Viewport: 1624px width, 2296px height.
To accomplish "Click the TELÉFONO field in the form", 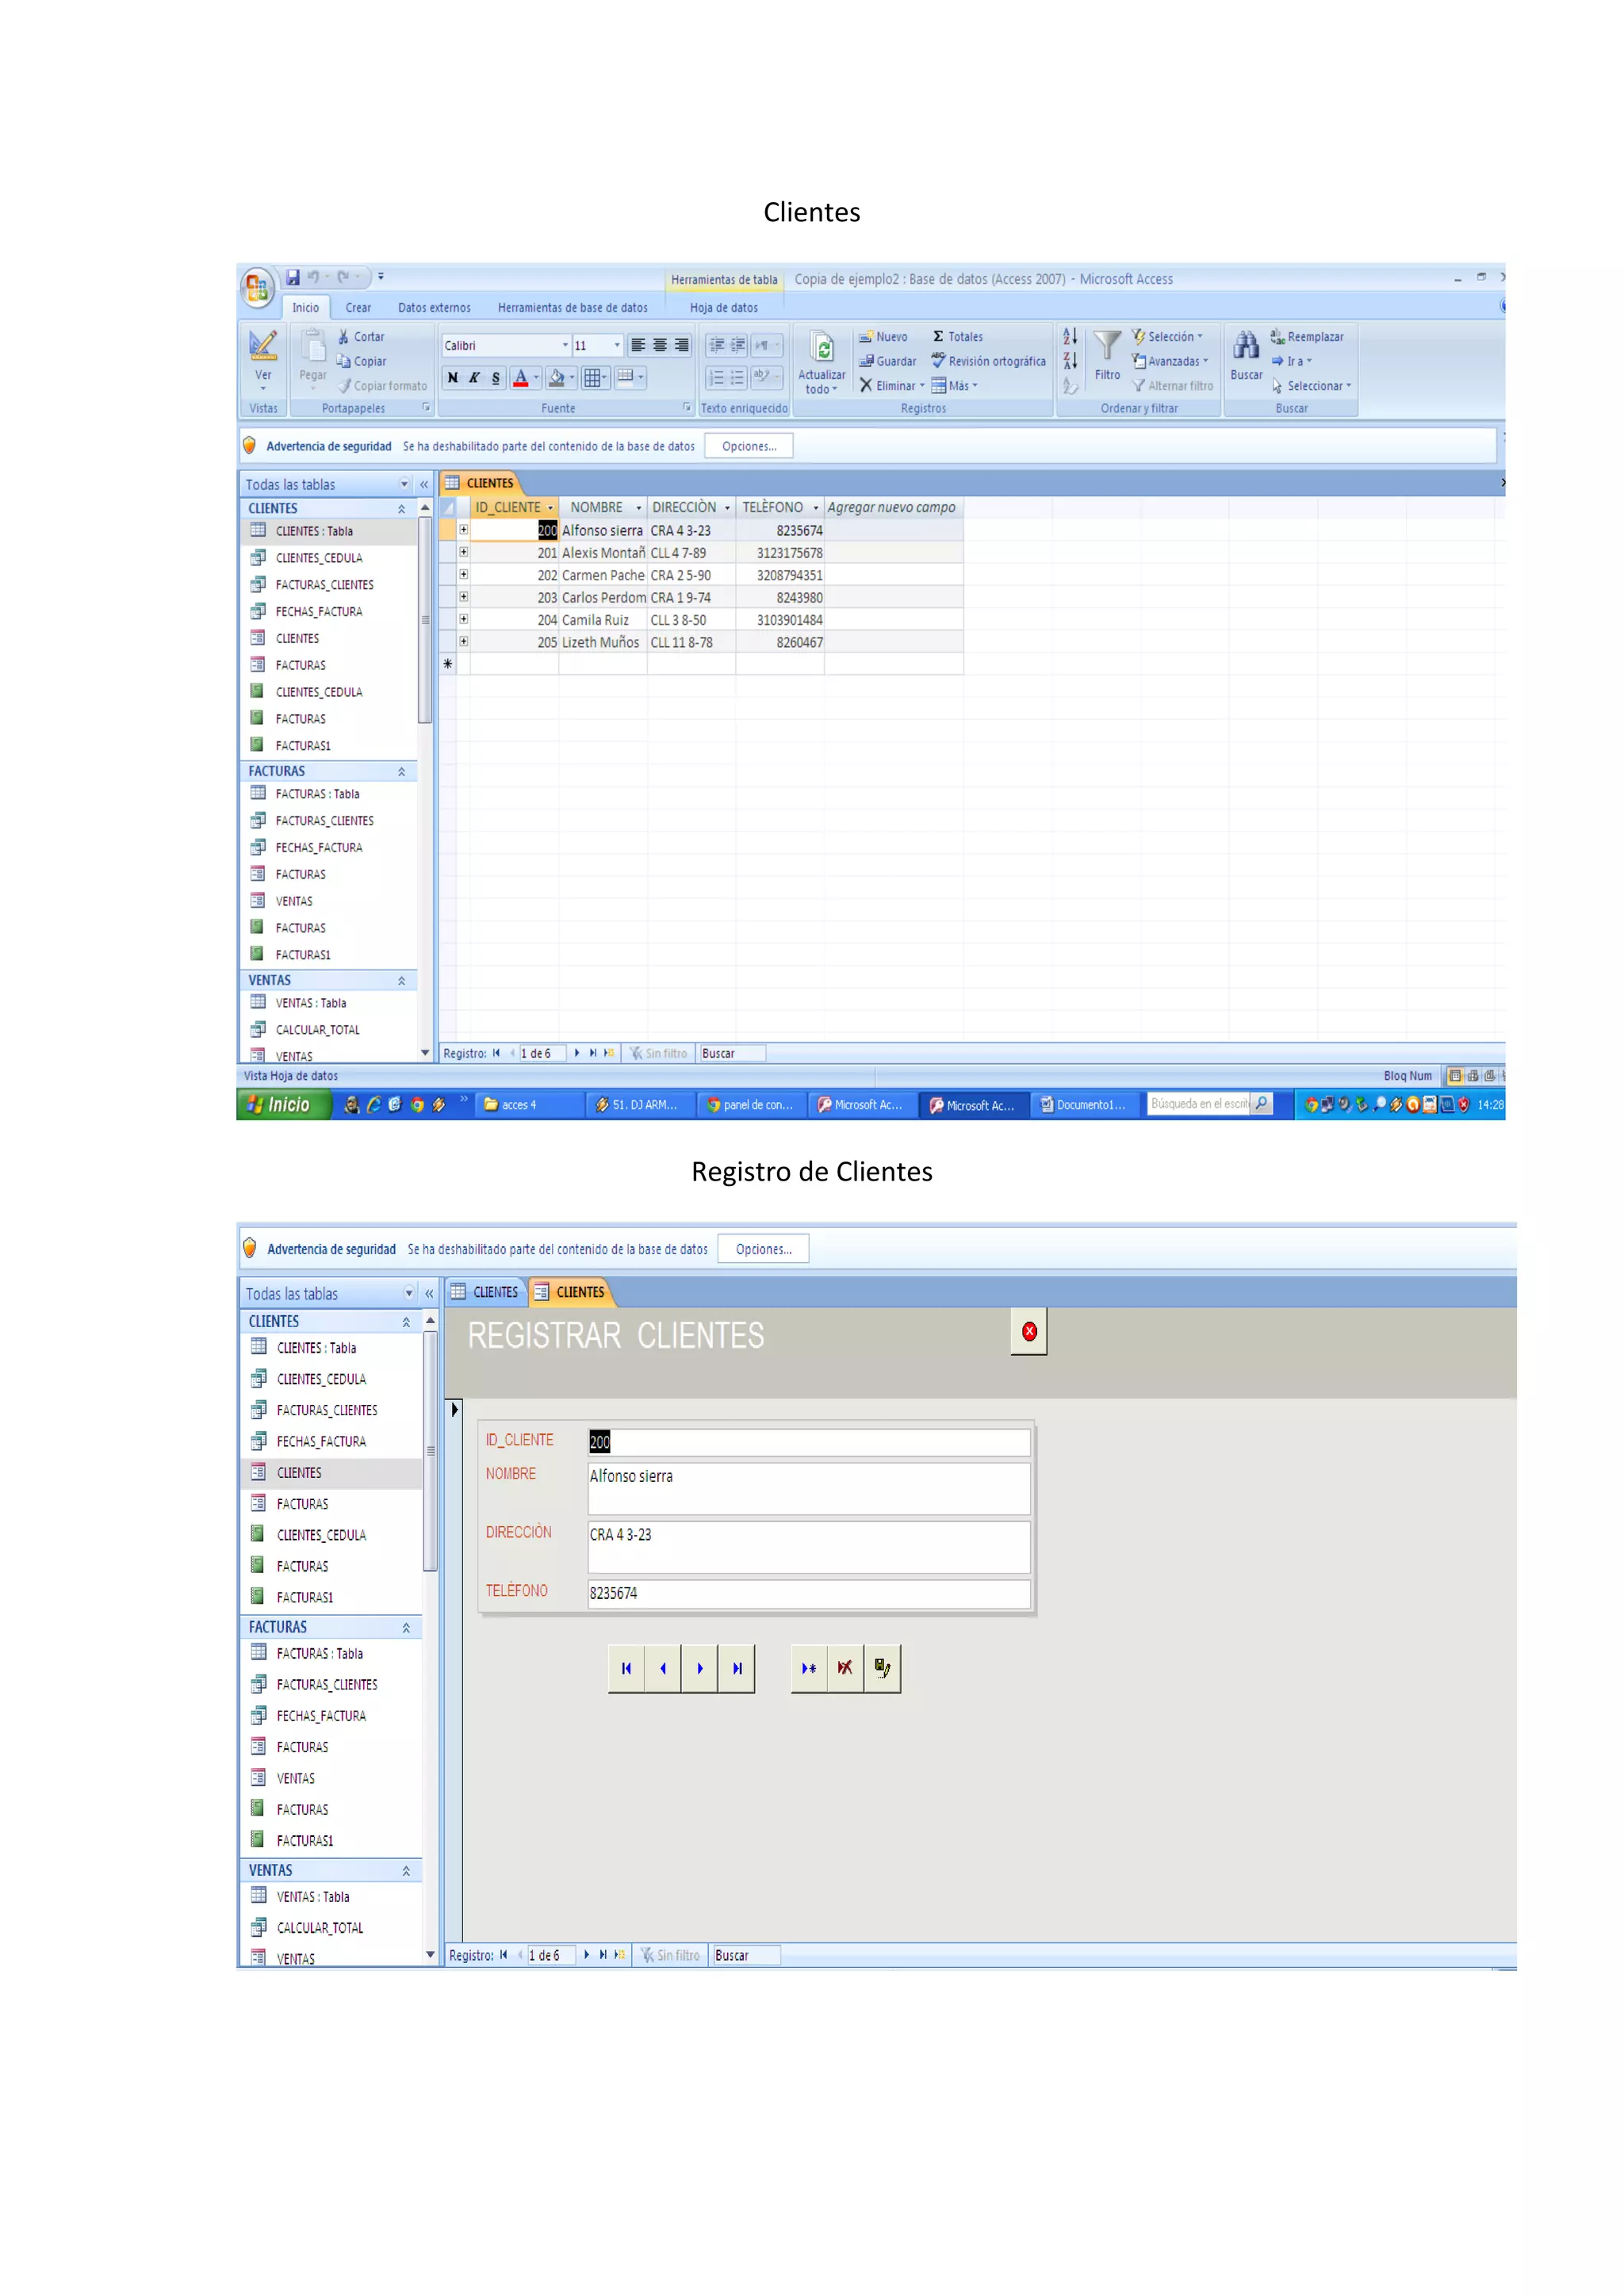I will pos(808,1593).
